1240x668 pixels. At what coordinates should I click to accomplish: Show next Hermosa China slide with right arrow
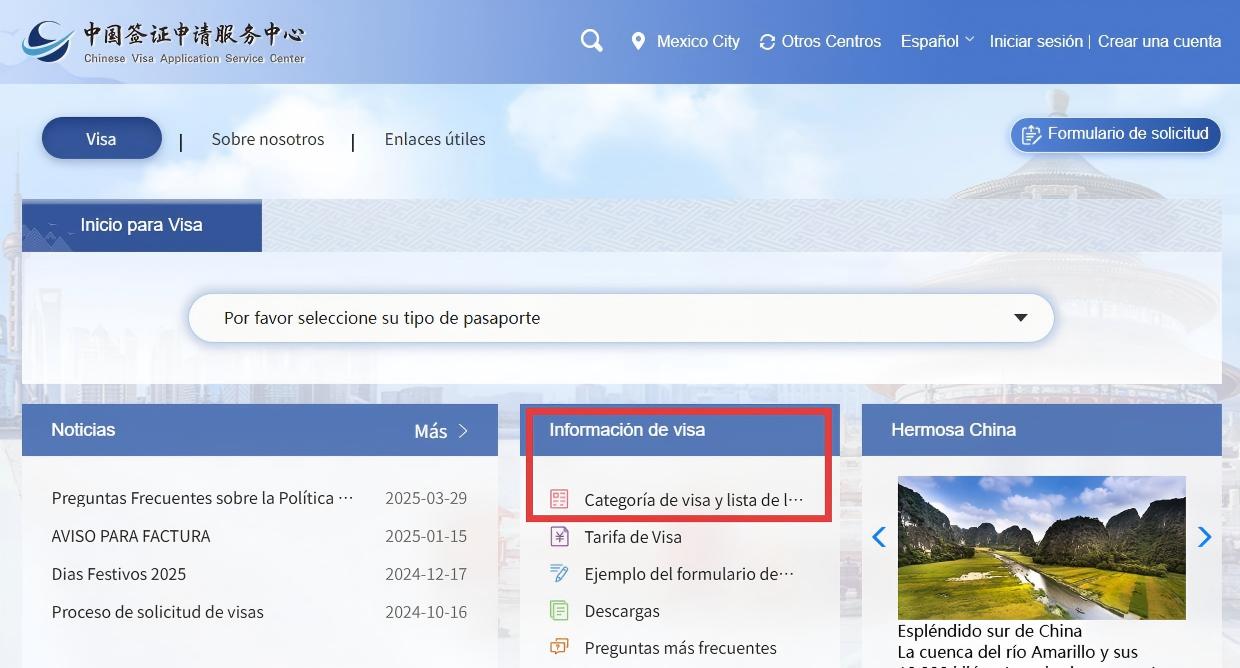tap(1204, 537)
